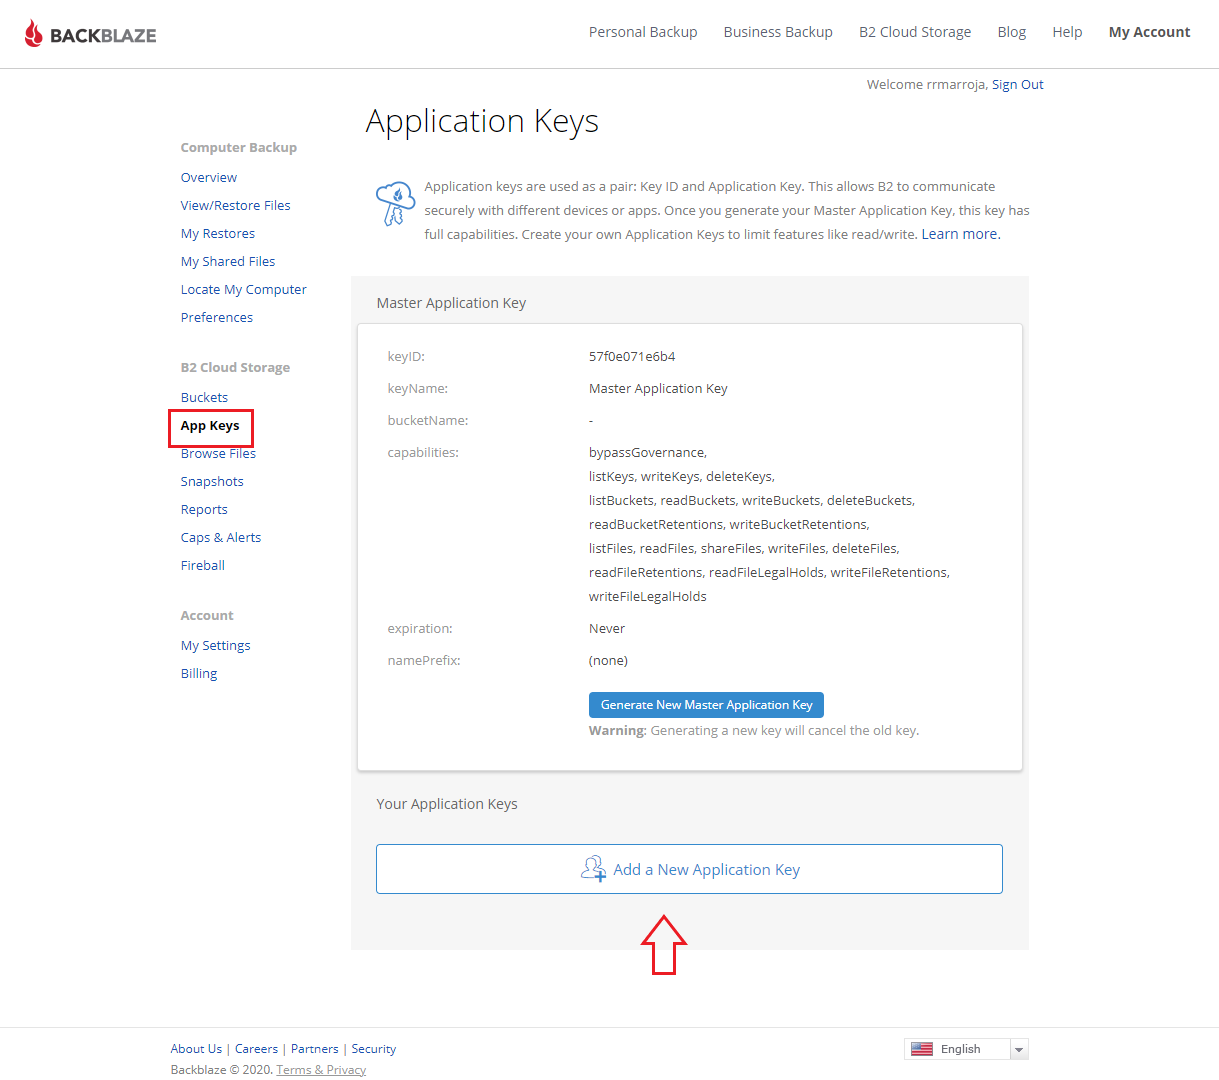Open Personal Backup in top navigation
This screenshot has width=1219, height=1080.
coord(643,32)
